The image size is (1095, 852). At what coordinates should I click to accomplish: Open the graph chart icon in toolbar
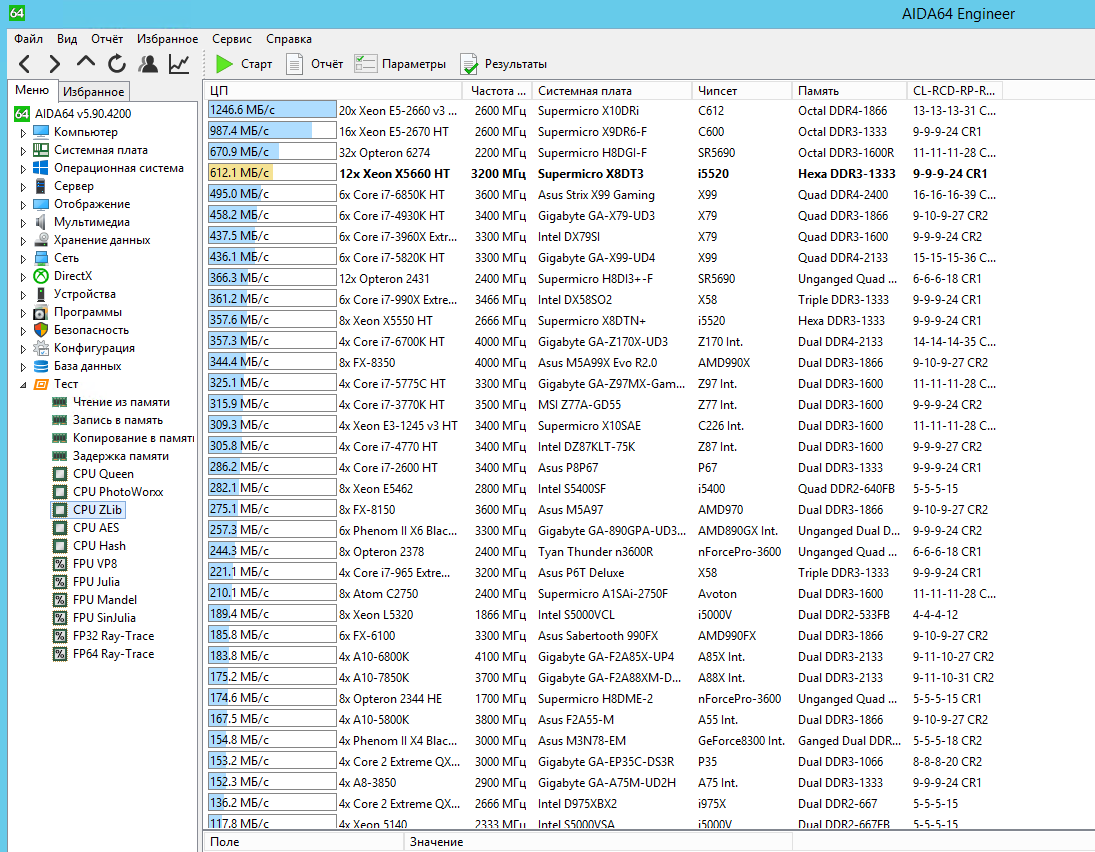pyautogui.click(x=179, y=64)
